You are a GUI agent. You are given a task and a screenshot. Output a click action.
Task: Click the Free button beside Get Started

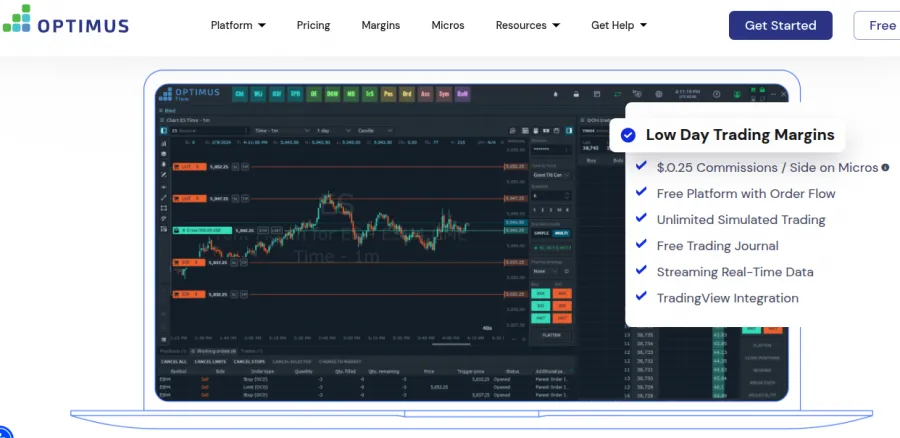[x=878, y=25]
